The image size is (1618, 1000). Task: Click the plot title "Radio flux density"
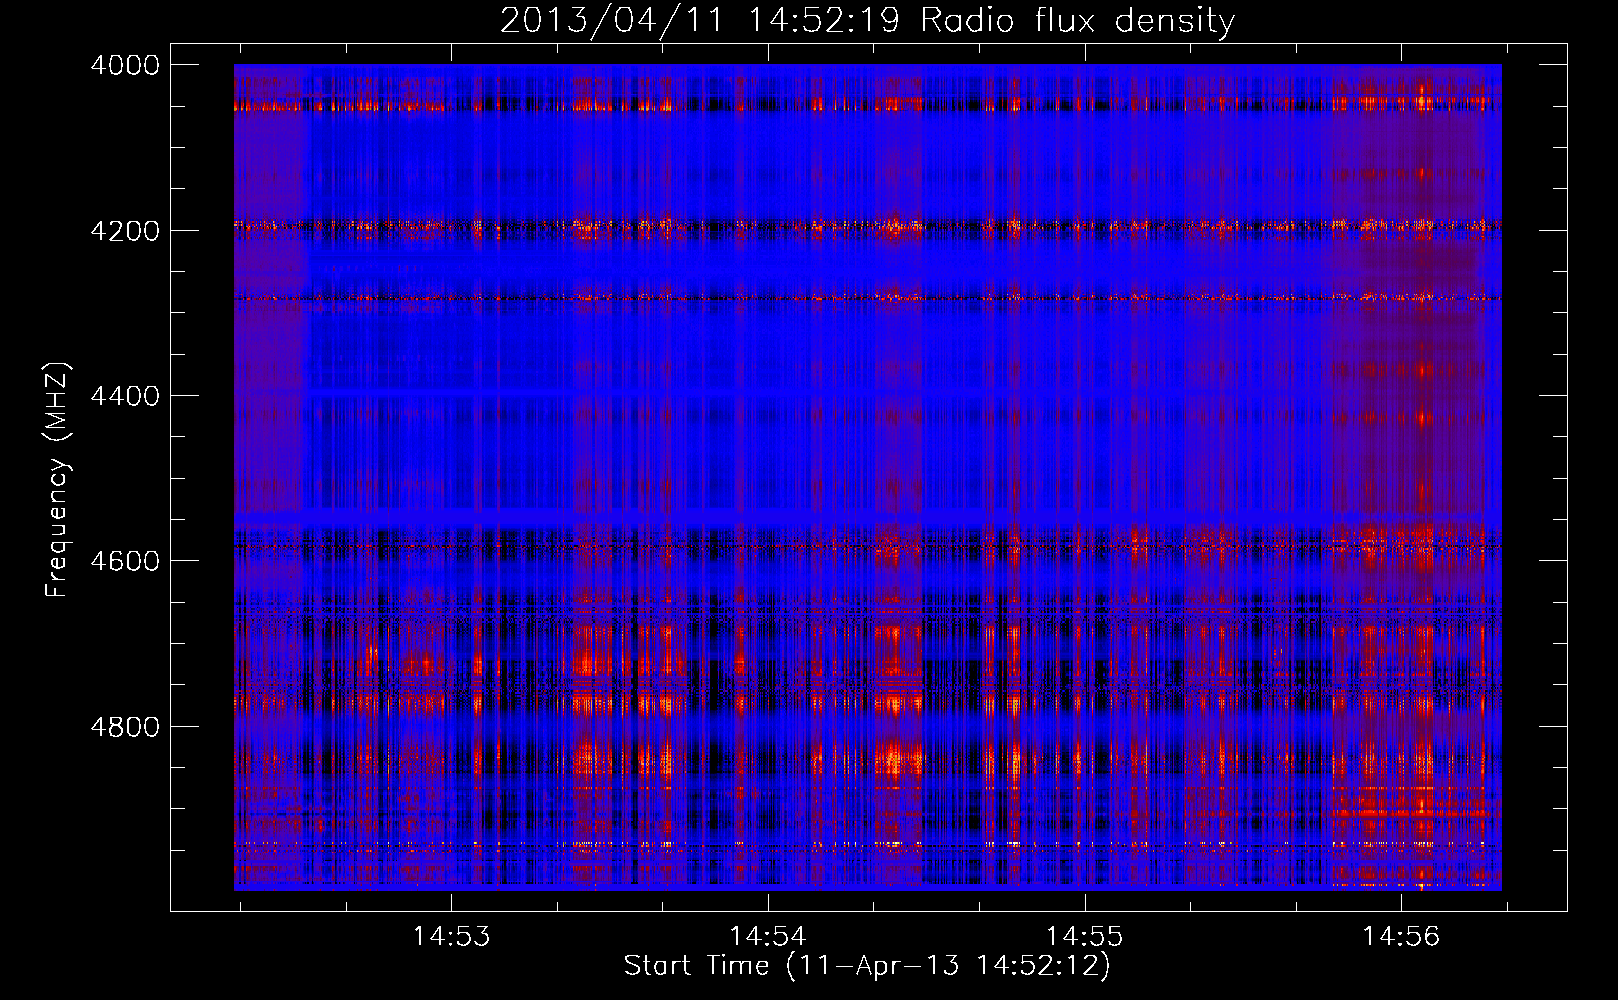tap(1077, 21)
